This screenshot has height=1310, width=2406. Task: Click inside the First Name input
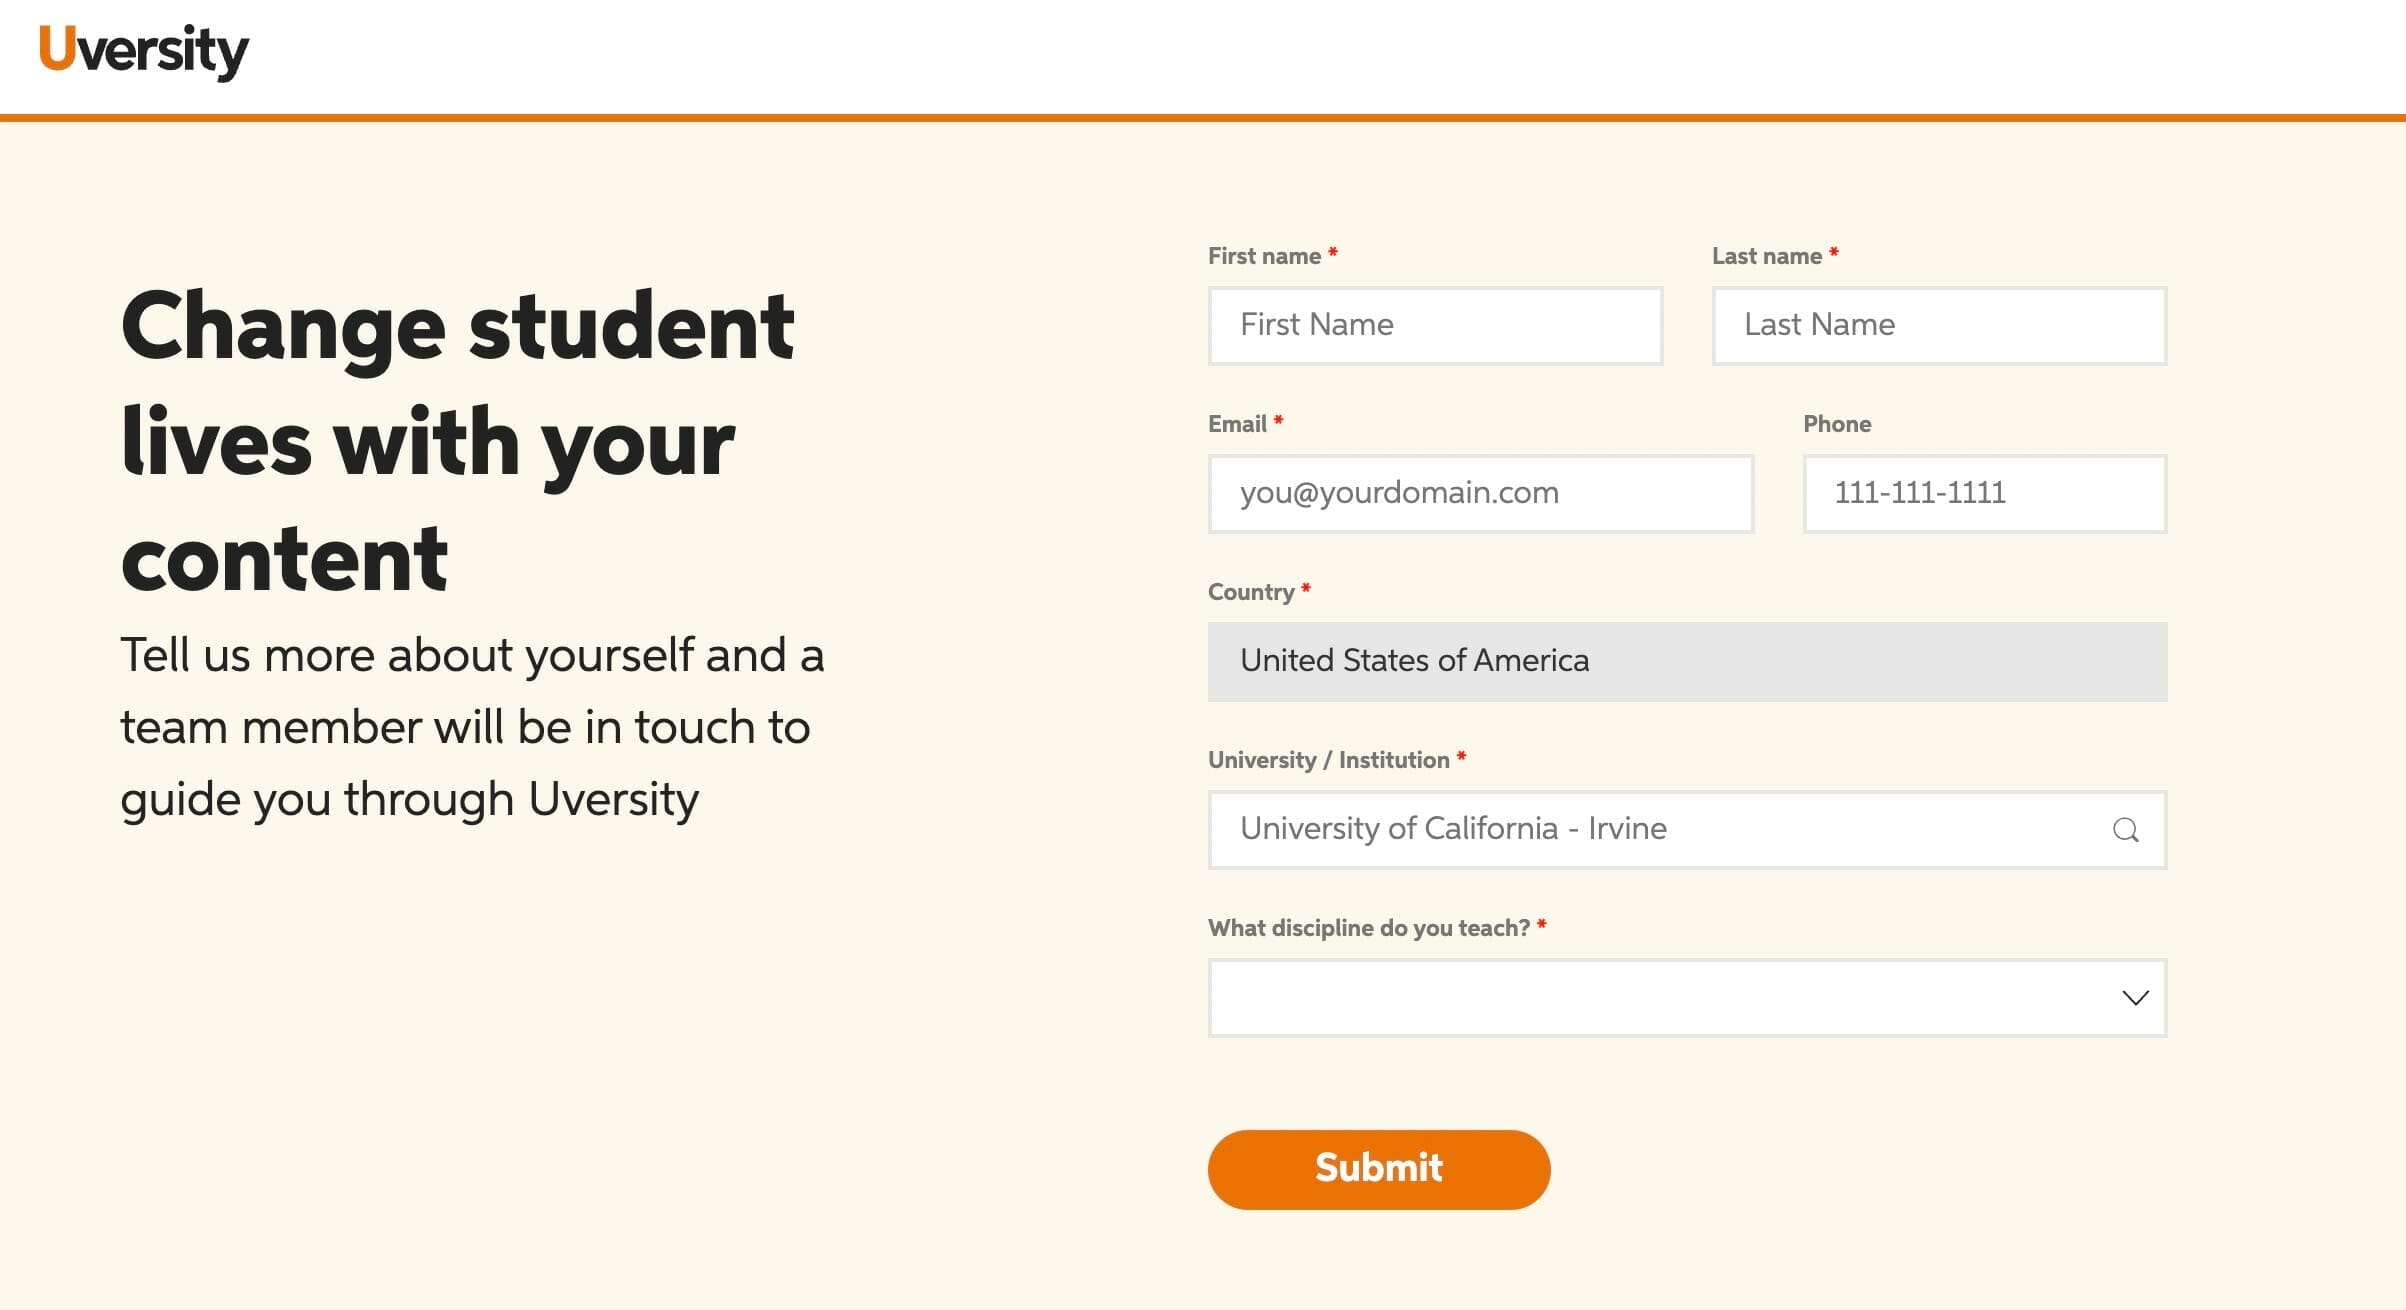click(1435, 325)
